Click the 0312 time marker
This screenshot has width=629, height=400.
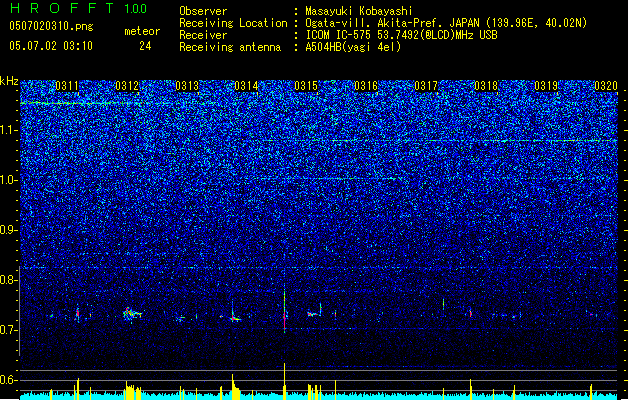(x=127, y=86)
